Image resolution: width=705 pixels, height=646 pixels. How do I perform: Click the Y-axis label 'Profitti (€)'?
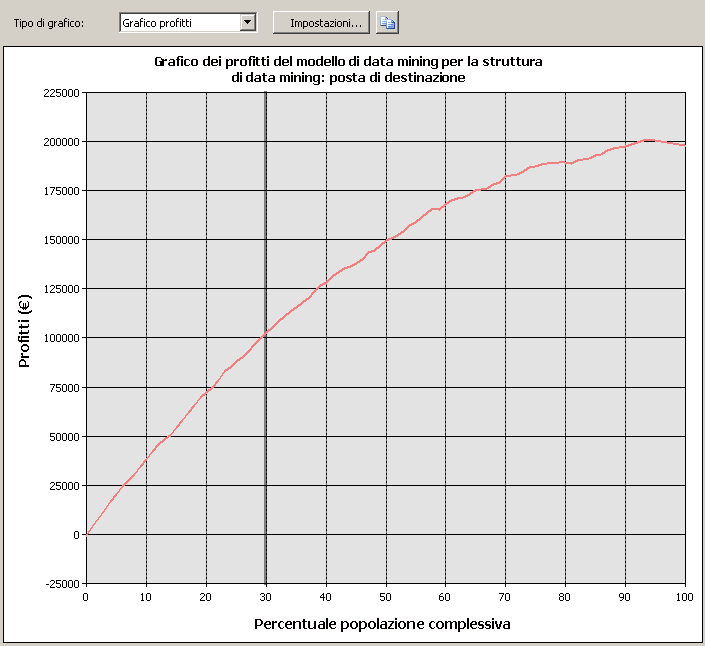coord(24,331)
